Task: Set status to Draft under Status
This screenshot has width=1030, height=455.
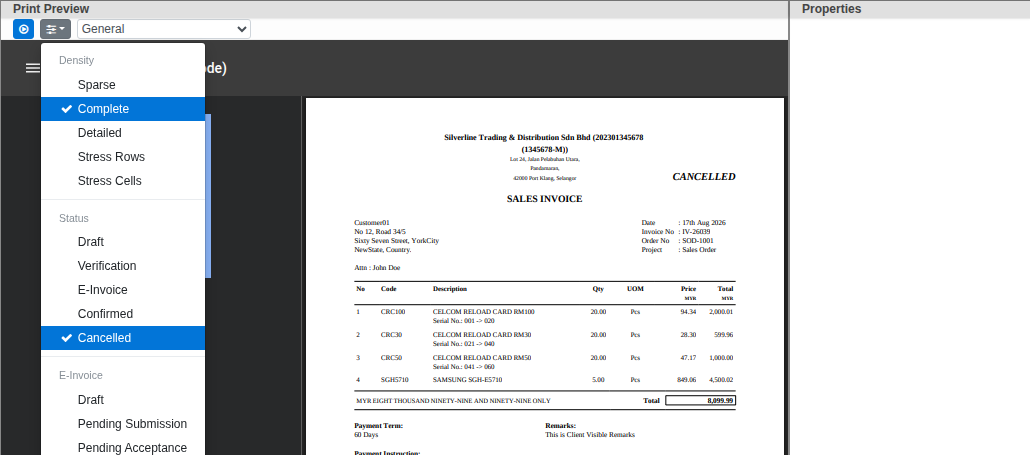Action: pos(123,242)
